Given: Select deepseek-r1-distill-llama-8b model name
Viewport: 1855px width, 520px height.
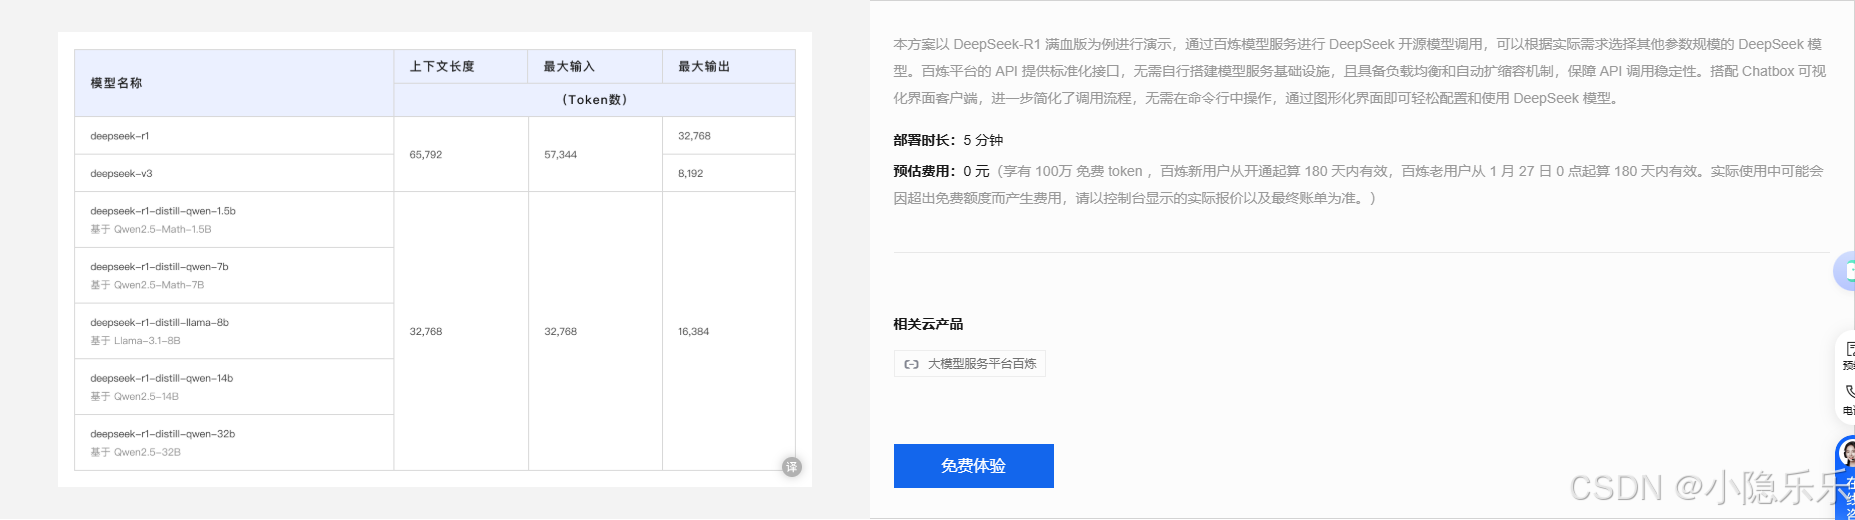Looking at the screenshot, I should tap(159, 323).
